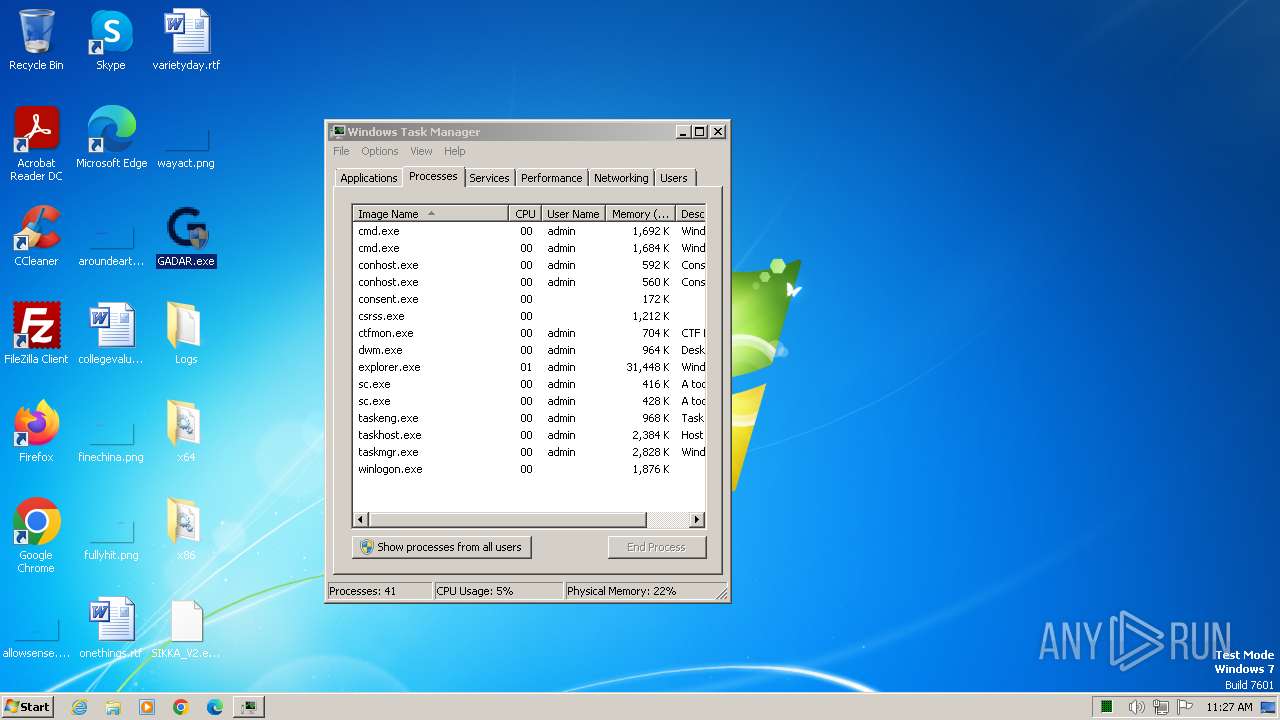
Task: Select the consent.exe process row
Action: coord(529,299)
